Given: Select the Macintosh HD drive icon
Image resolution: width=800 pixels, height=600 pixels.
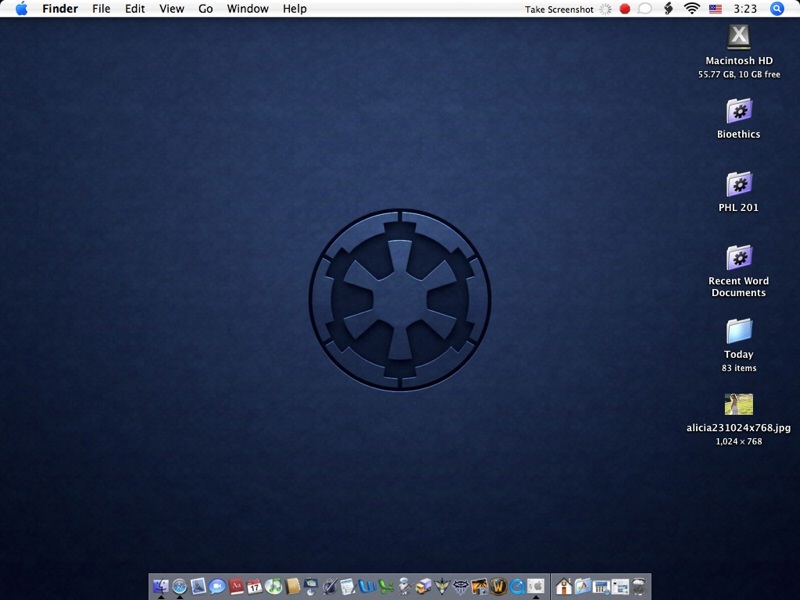Looking at the screenshot, I should [739, 37].
